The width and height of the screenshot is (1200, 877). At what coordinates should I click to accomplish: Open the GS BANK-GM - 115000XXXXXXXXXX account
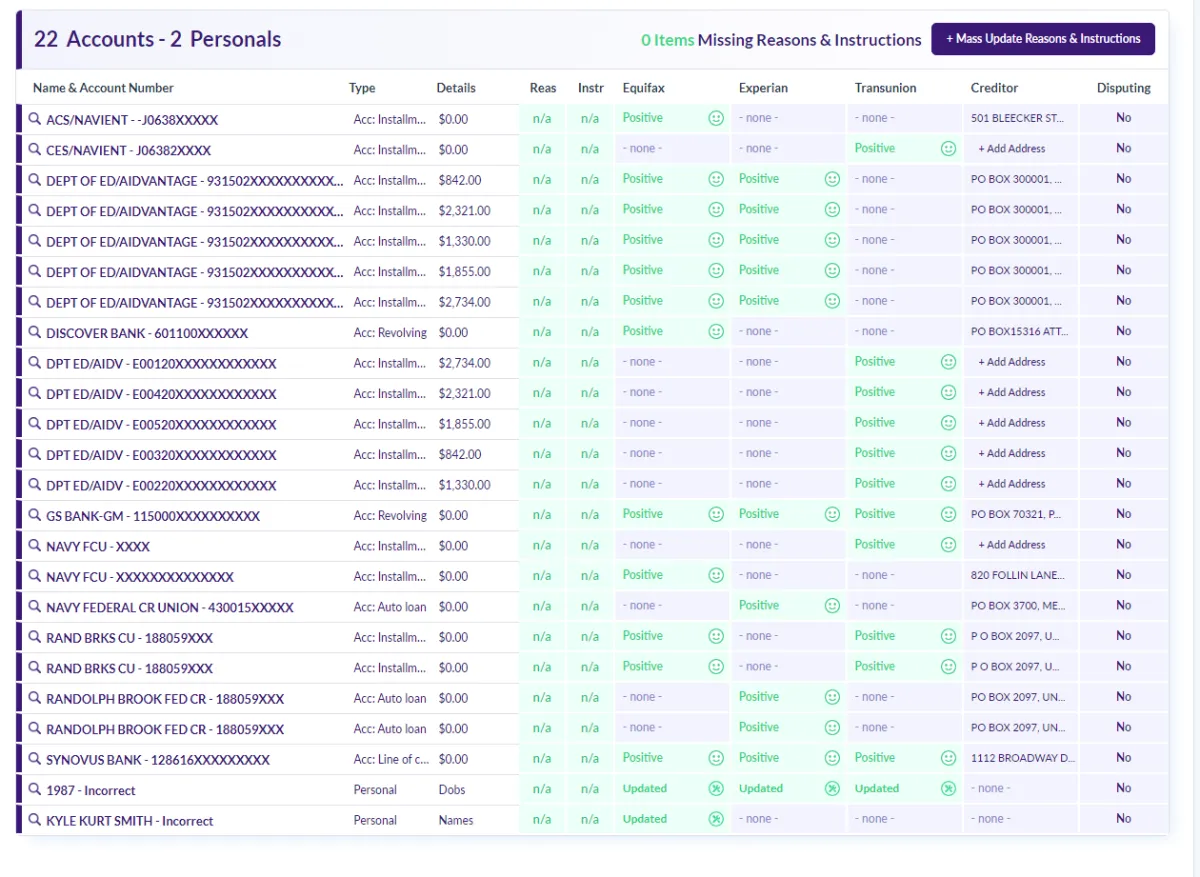(153, 516)
